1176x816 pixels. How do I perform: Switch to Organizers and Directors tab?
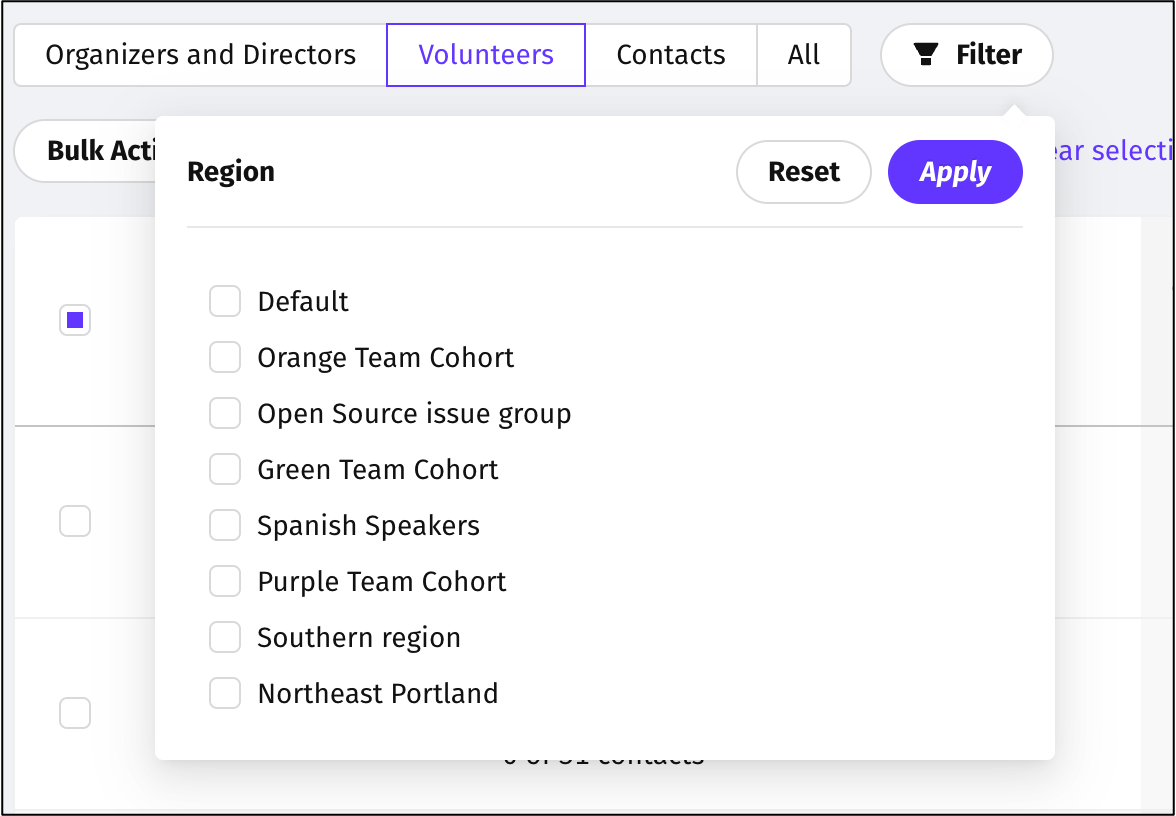[200, 54]
